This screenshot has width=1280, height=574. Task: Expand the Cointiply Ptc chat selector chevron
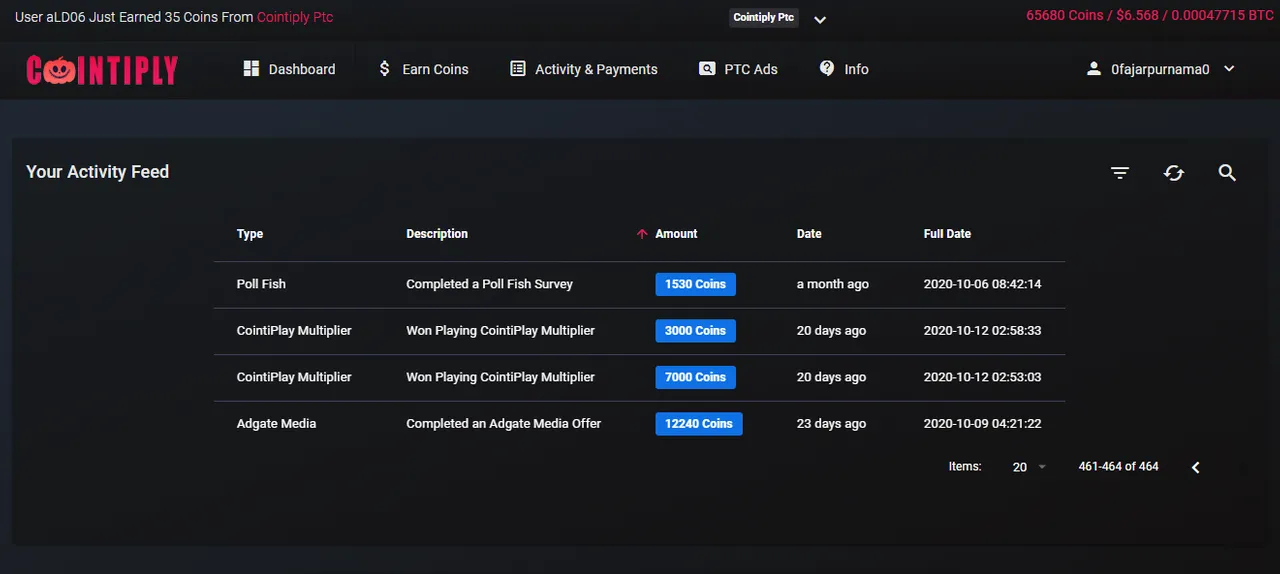(820, 19)
